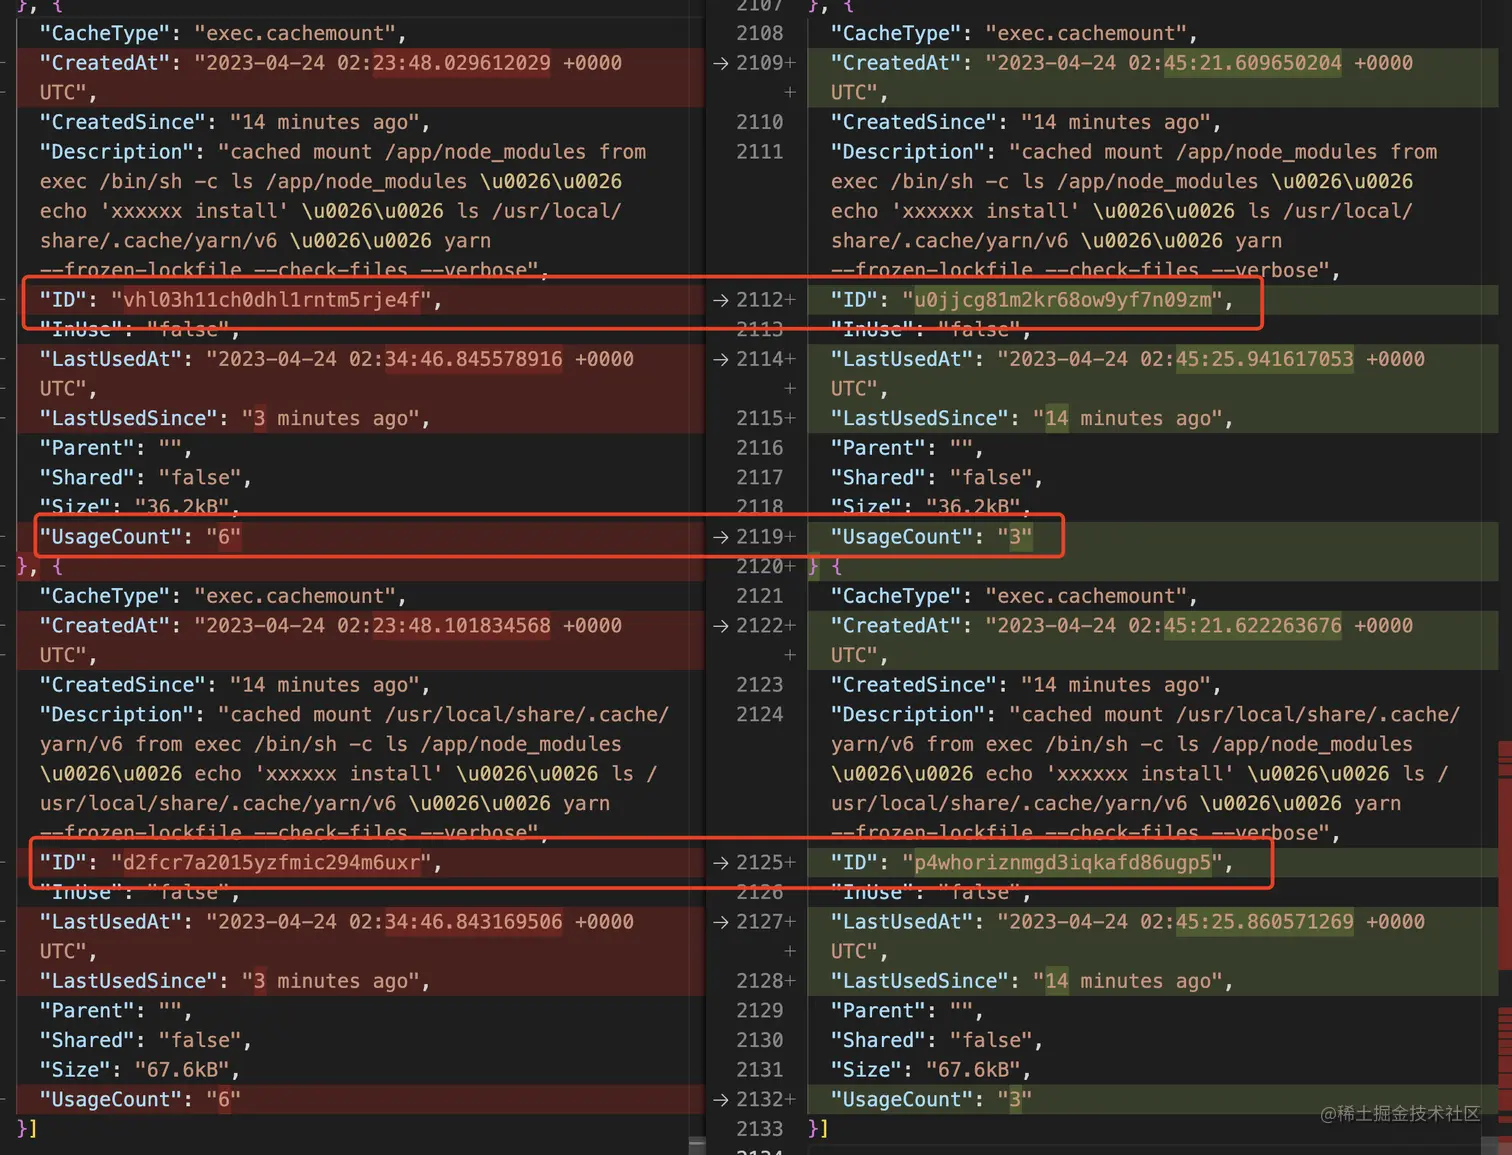
Task: Click the revert arrow at line 2119
Action: pos(720,537)
